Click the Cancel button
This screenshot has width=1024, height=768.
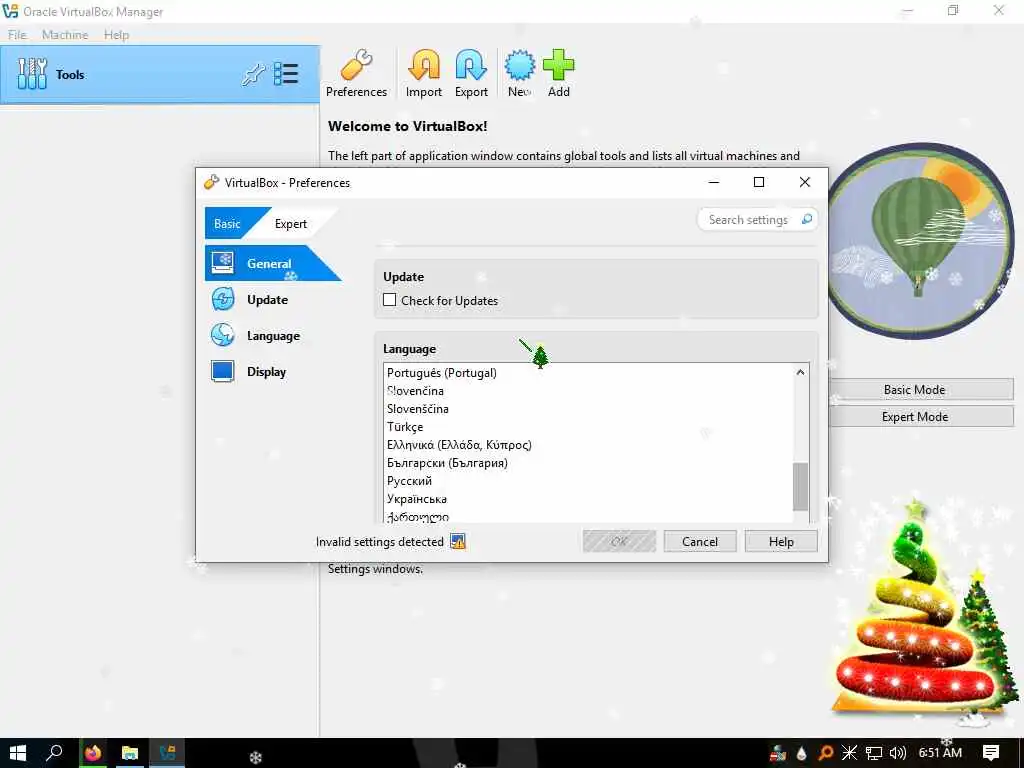click(699, 541)
